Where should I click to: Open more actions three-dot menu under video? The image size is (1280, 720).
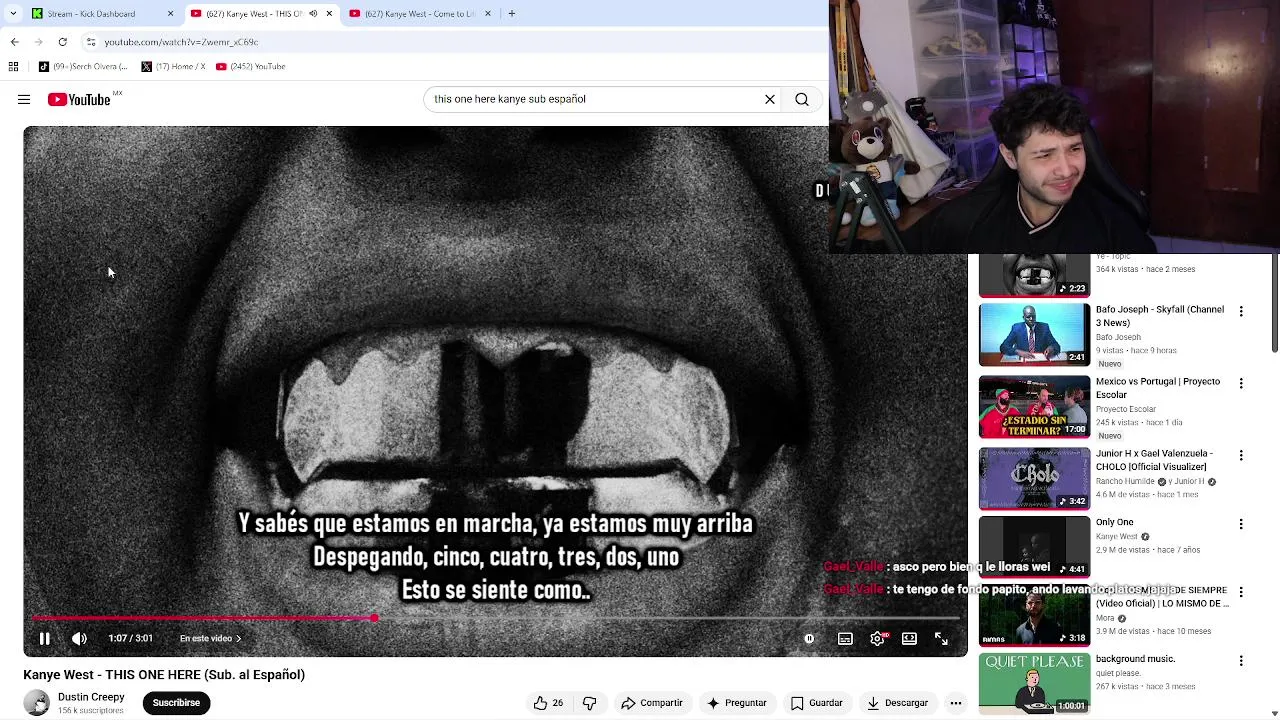click(956, 703)
